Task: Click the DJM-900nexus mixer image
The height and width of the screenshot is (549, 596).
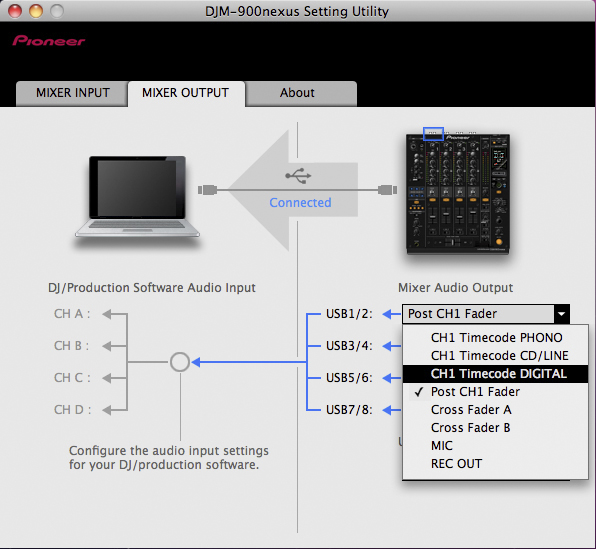Action: coord(458,194)
